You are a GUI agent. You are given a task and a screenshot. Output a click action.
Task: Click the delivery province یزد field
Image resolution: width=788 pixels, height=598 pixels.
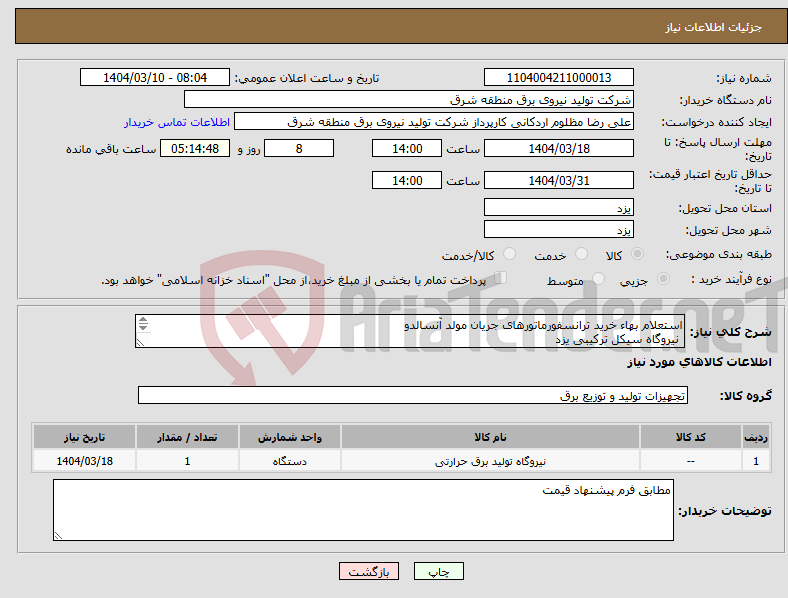click(559, 207)
